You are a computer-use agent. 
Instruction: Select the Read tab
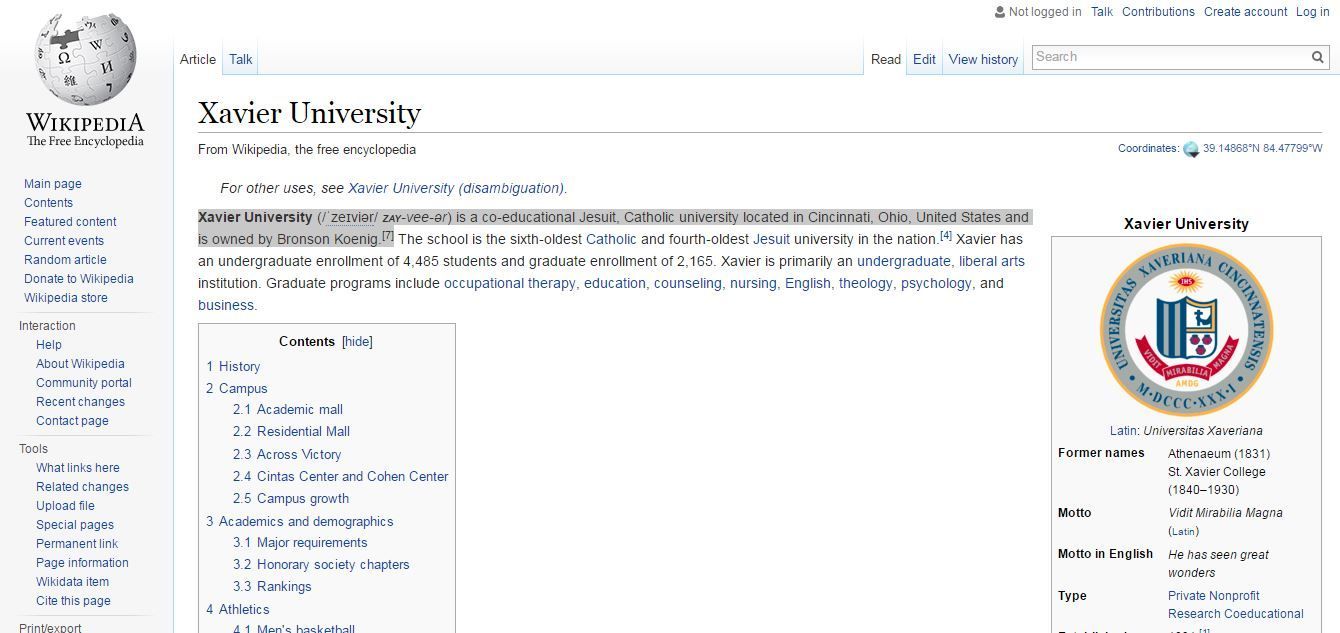coord(886,59)
